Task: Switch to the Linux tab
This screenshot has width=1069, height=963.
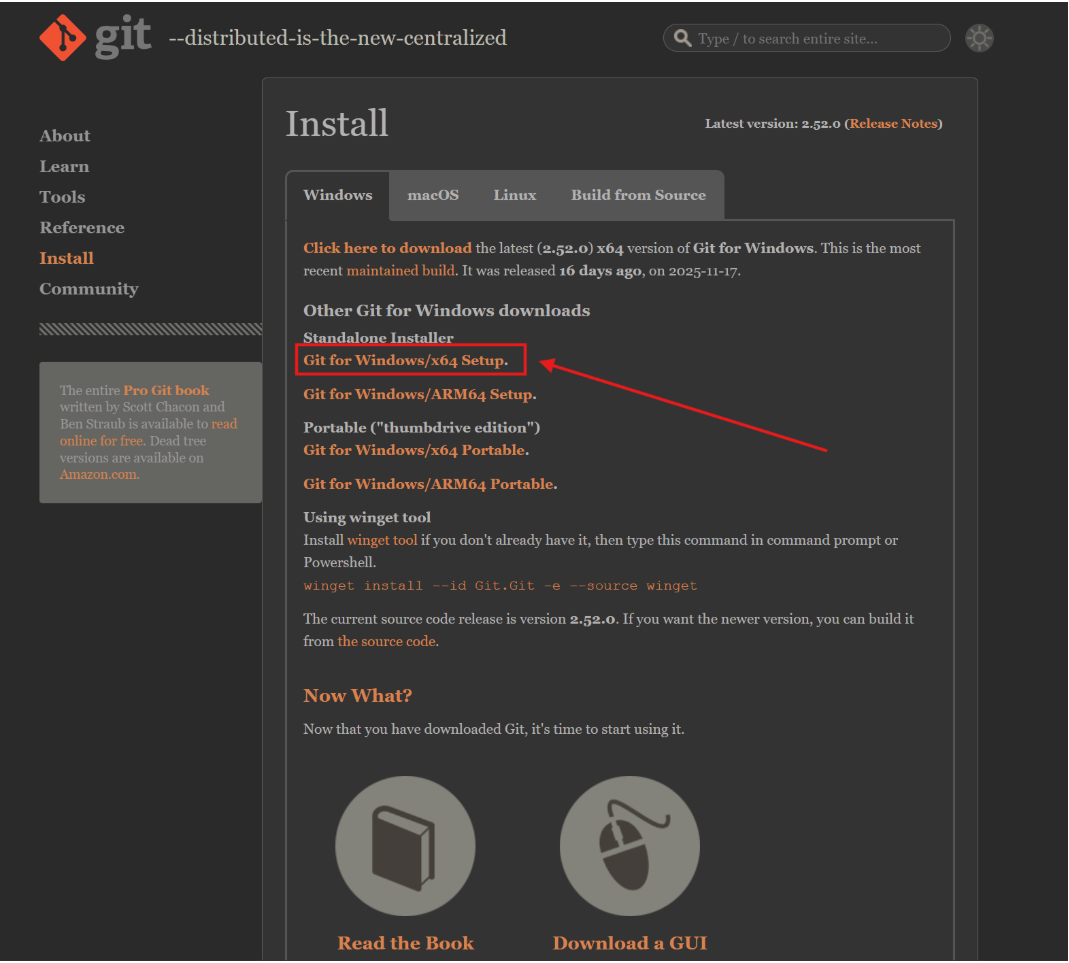Action: click(x=515, y=196)
